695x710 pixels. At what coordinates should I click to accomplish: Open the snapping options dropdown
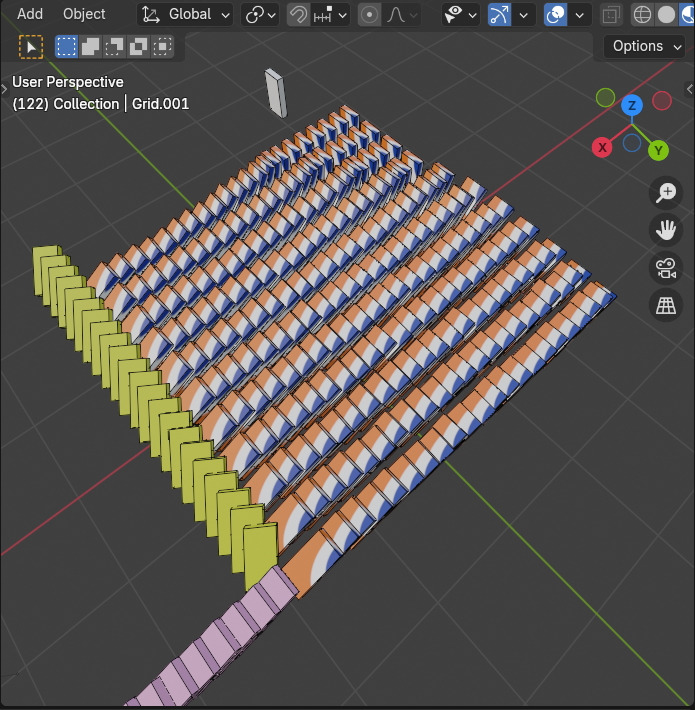[x=331, y=15]
